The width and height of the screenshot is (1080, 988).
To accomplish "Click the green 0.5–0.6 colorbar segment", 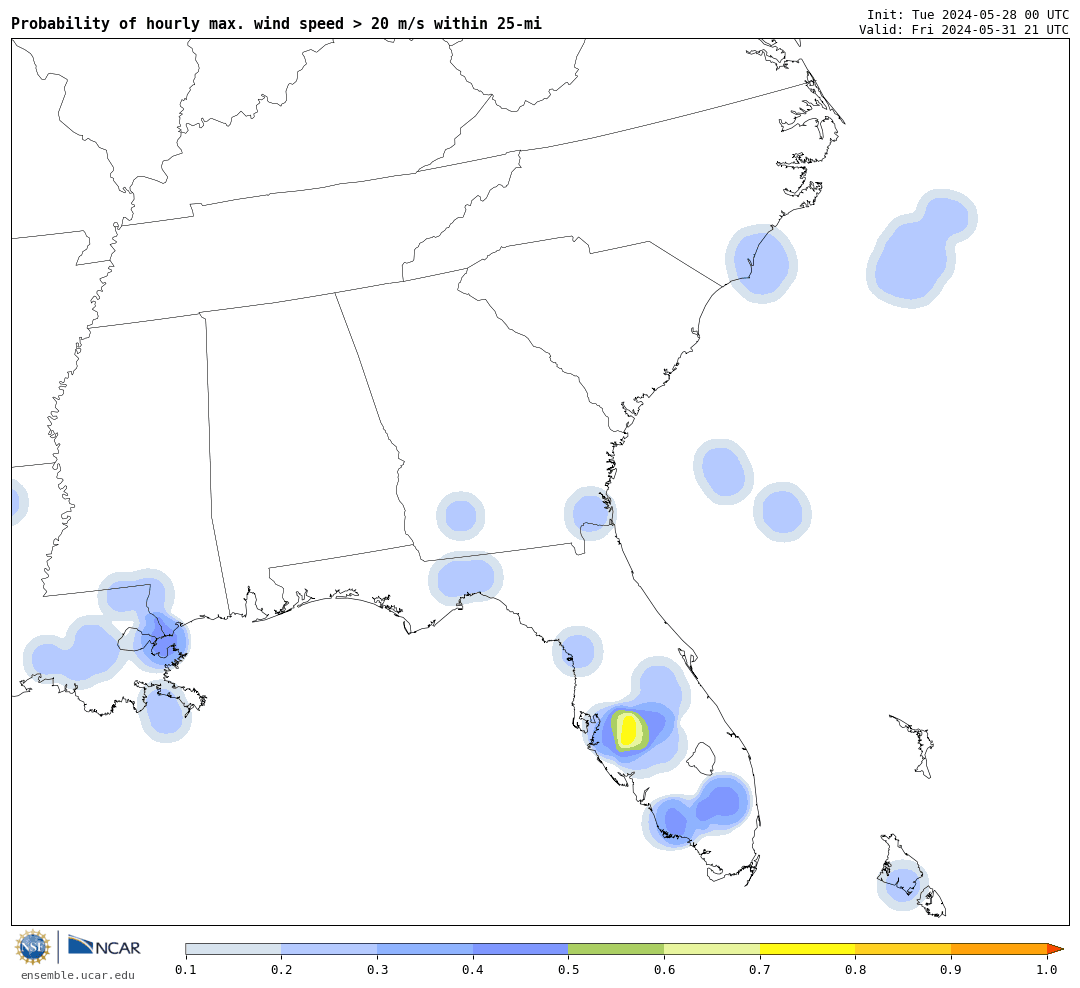I will [x=616, y=949].
